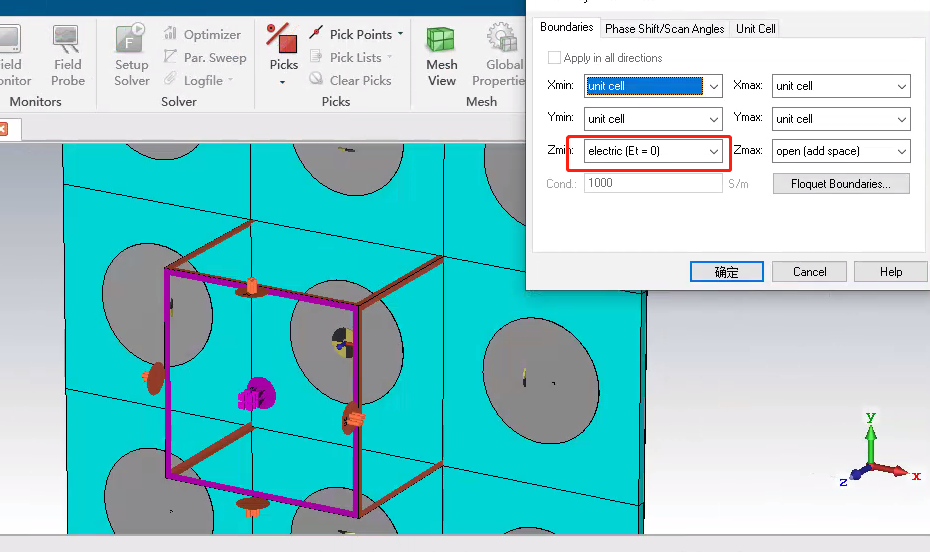Viewport: 930px width, 552px height.
Task: Click Clear Picks
Action: [350, 80]
